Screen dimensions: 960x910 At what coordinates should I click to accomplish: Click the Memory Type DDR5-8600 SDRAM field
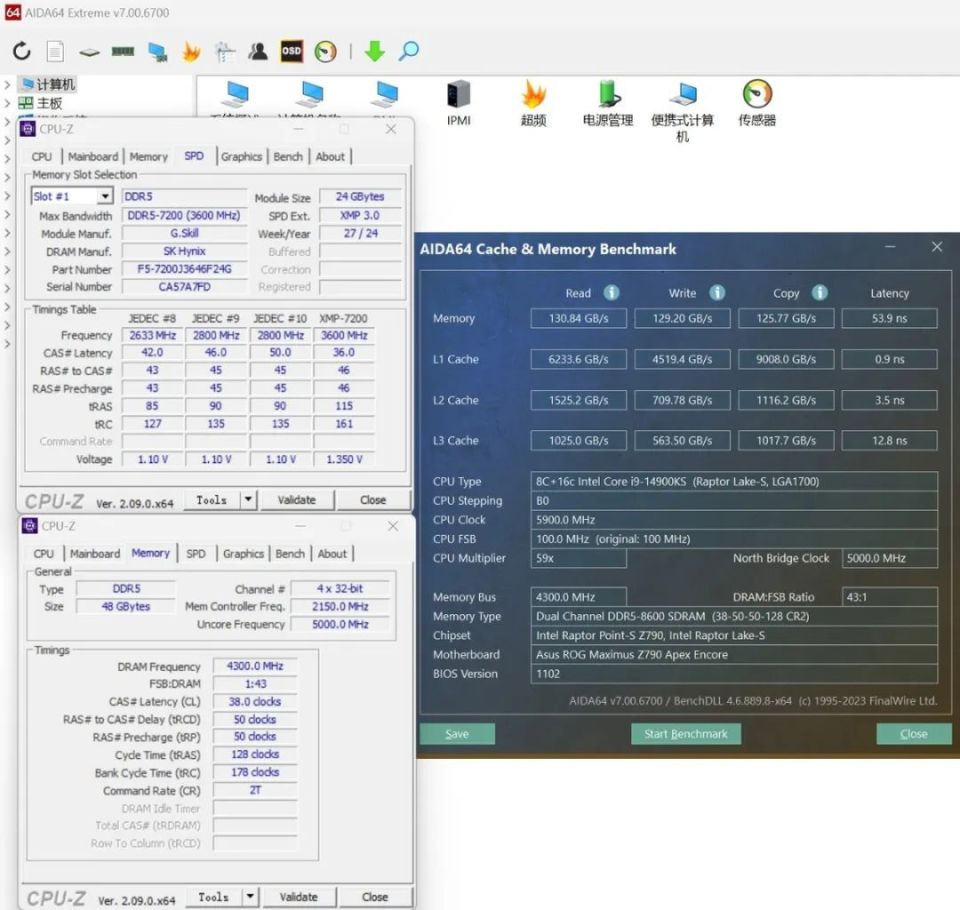tap(734, 616)
